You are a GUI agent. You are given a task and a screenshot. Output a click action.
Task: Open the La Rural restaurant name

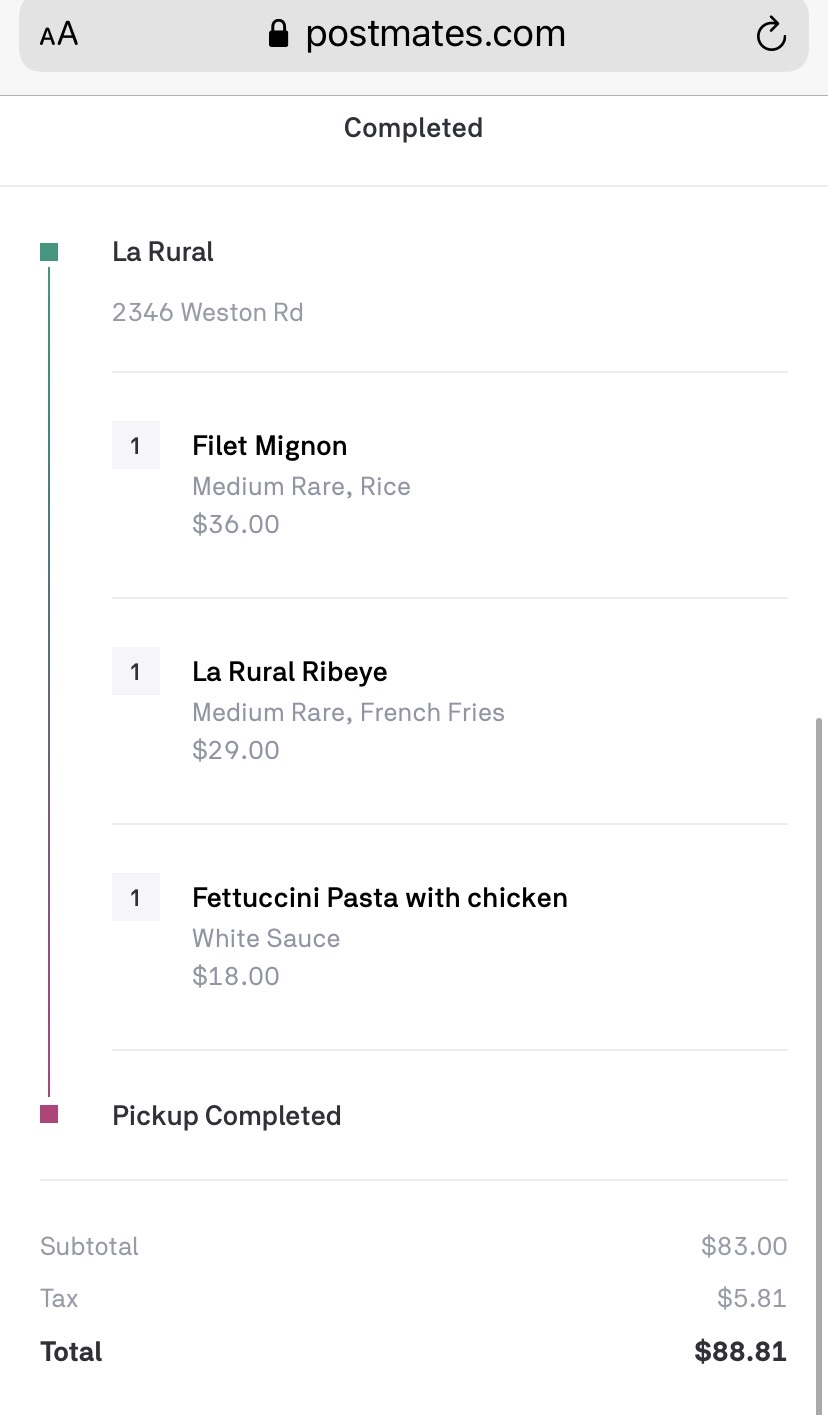point(163,252)
